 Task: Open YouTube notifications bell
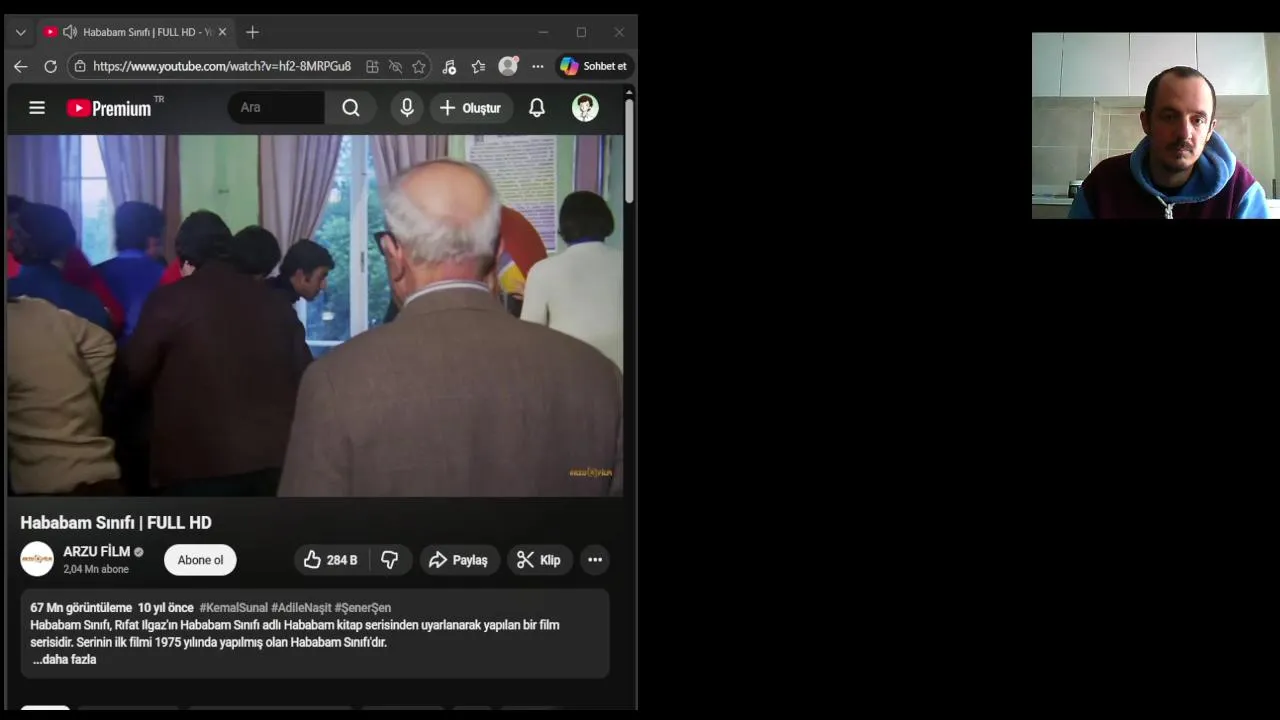[537, 108]
